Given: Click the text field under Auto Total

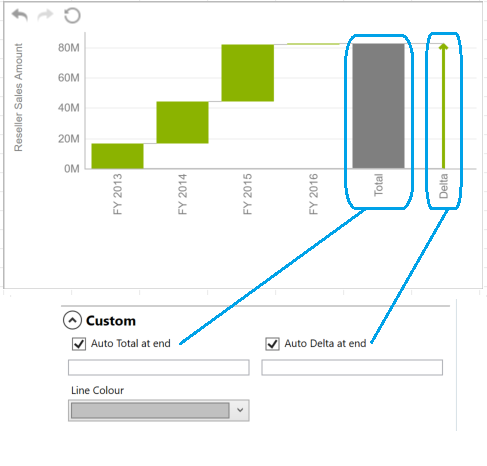Looking at the screenshot, I should [159, 367].
